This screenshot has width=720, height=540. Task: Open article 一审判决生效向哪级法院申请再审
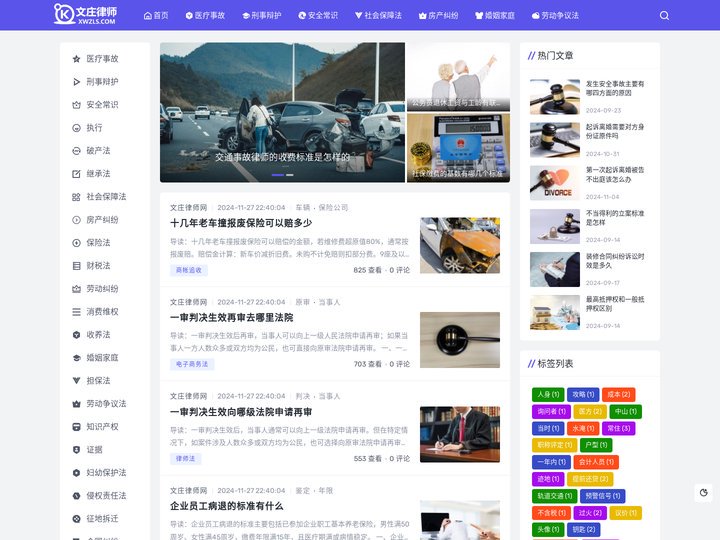pyautogui.click(x=241, y=412)
